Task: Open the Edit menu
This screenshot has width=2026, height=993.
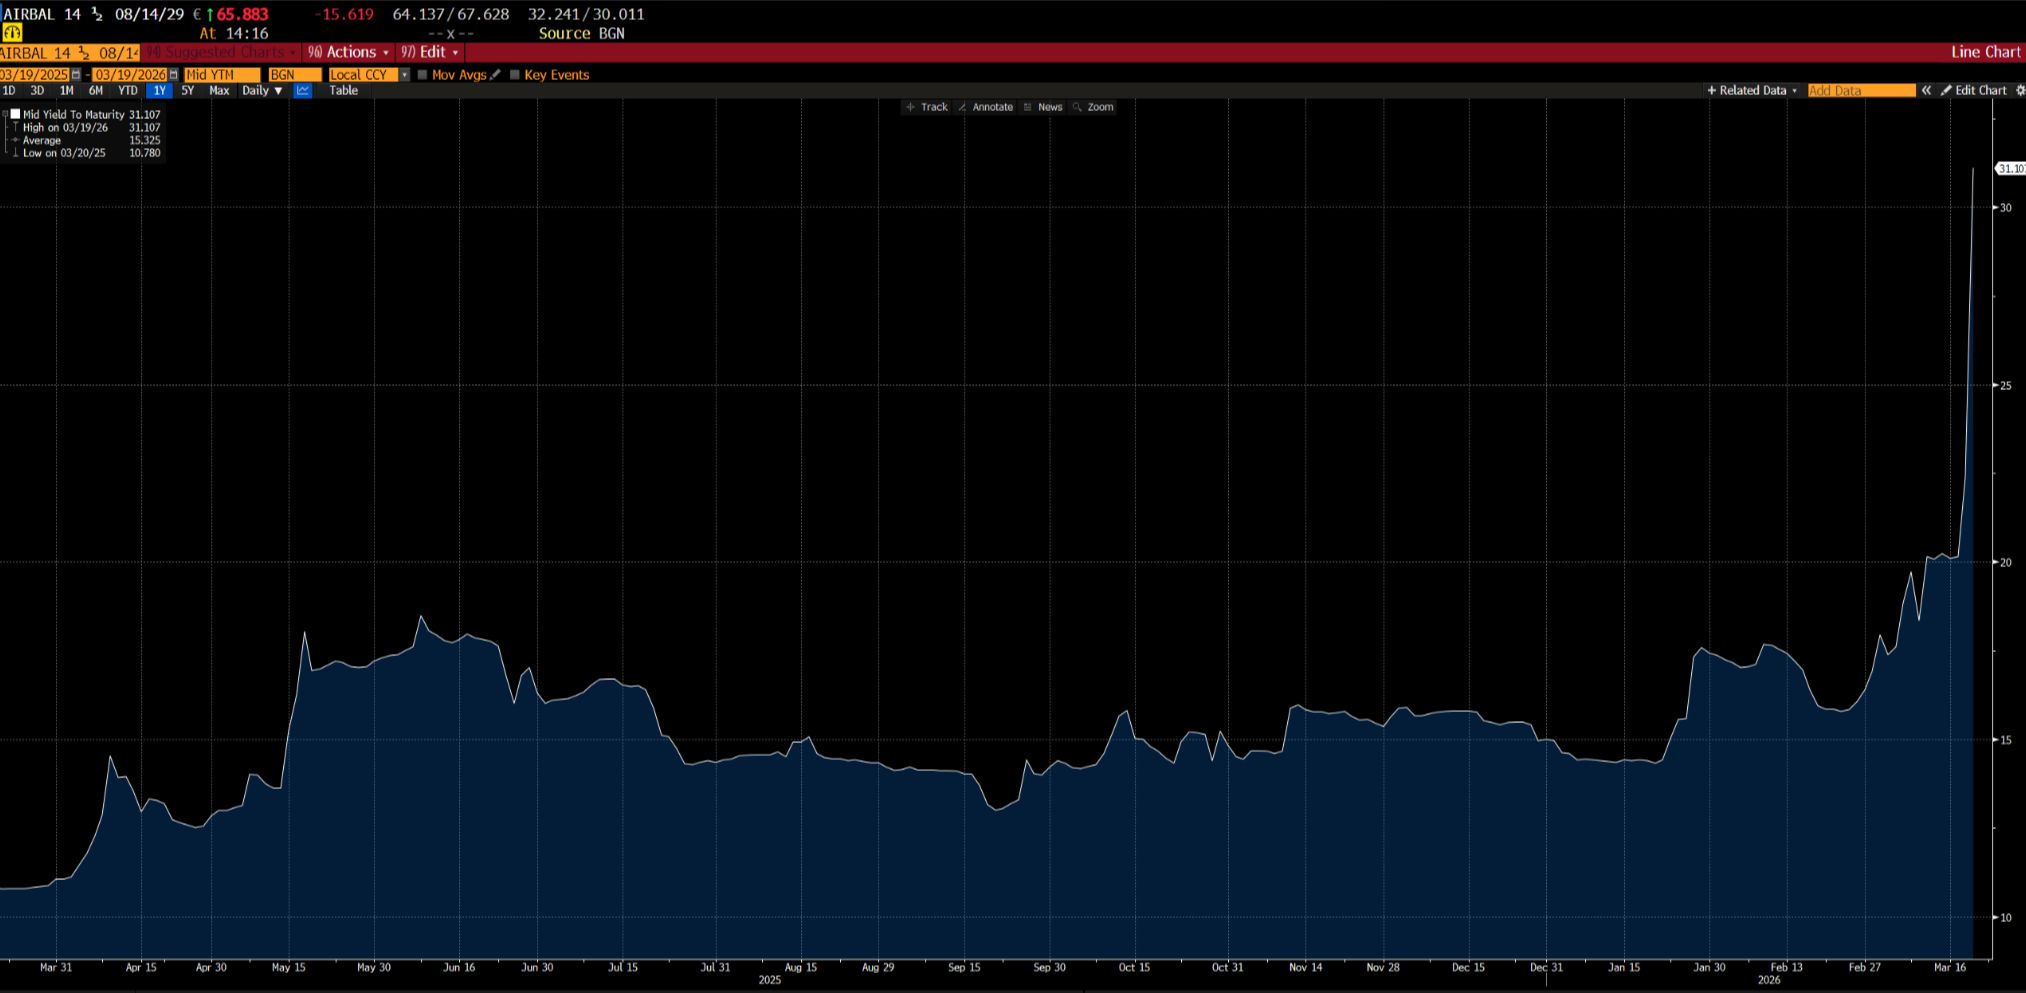Action: pos(431,52)
